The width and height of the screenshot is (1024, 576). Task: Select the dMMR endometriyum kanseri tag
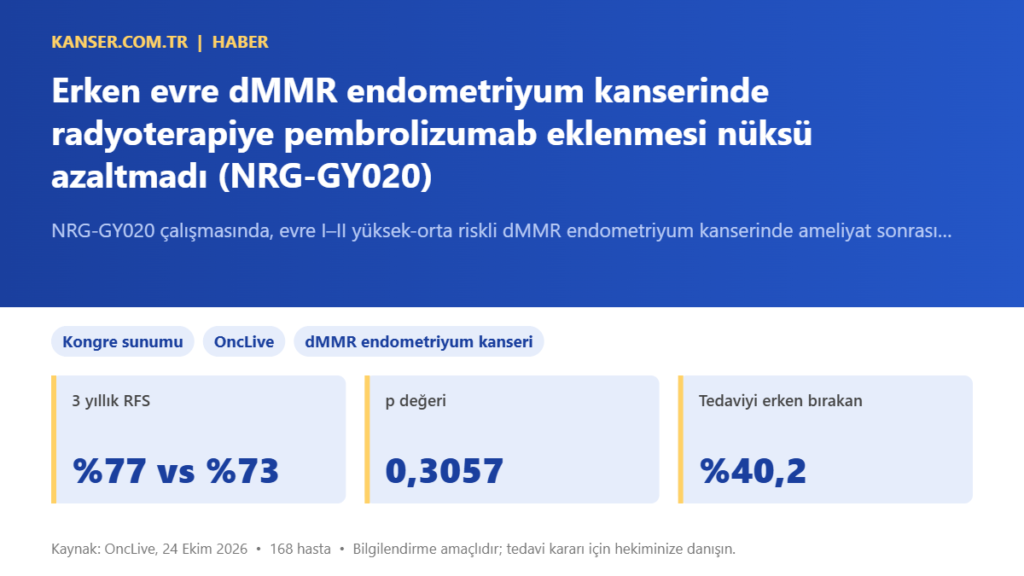[x=419, y=342]
